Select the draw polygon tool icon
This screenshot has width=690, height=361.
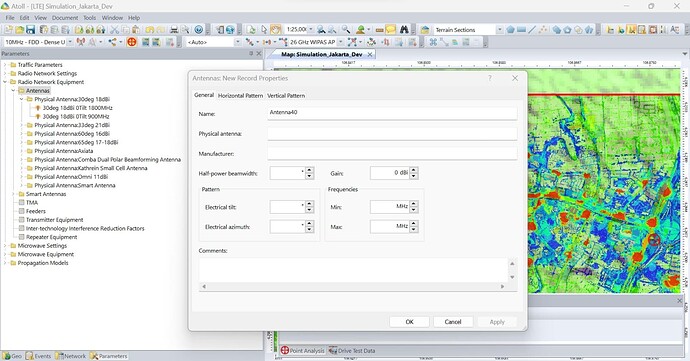pyautogui.click(x=510, y=29)
